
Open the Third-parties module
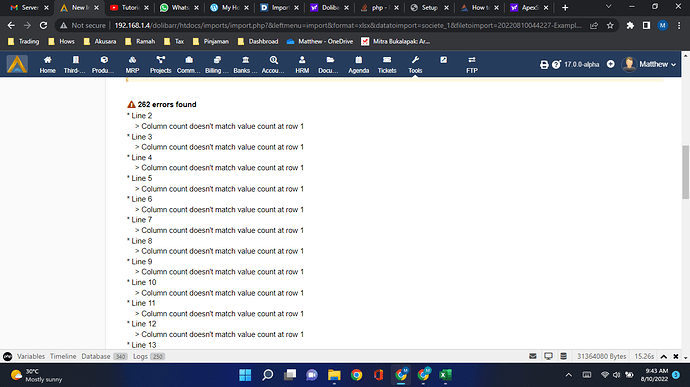(75, 64)
